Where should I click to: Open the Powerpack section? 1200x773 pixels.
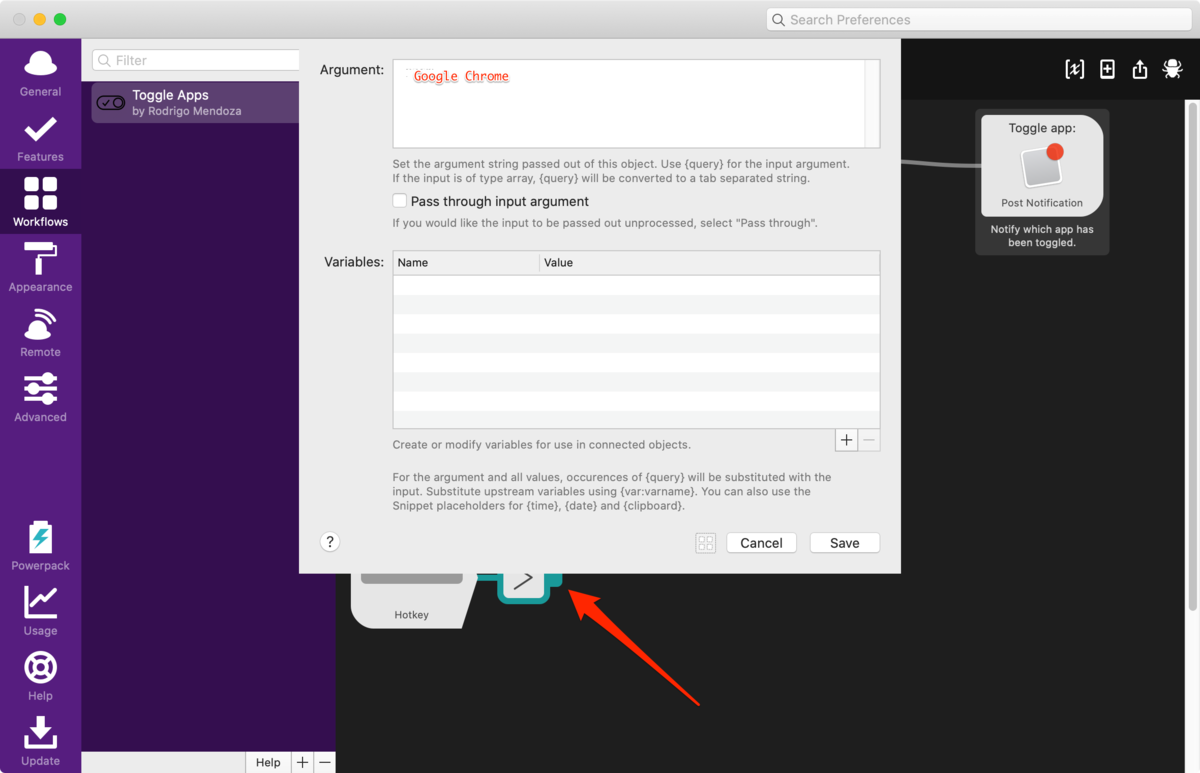click(x=40, y=546)
